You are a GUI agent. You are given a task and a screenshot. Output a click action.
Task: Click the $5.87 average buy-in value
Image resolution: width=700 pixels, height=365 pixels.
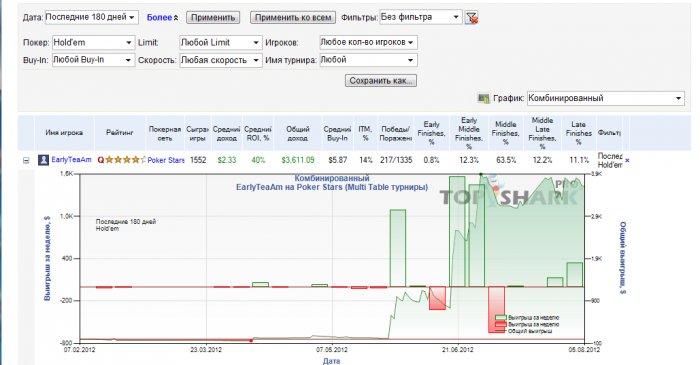point(338,160)
